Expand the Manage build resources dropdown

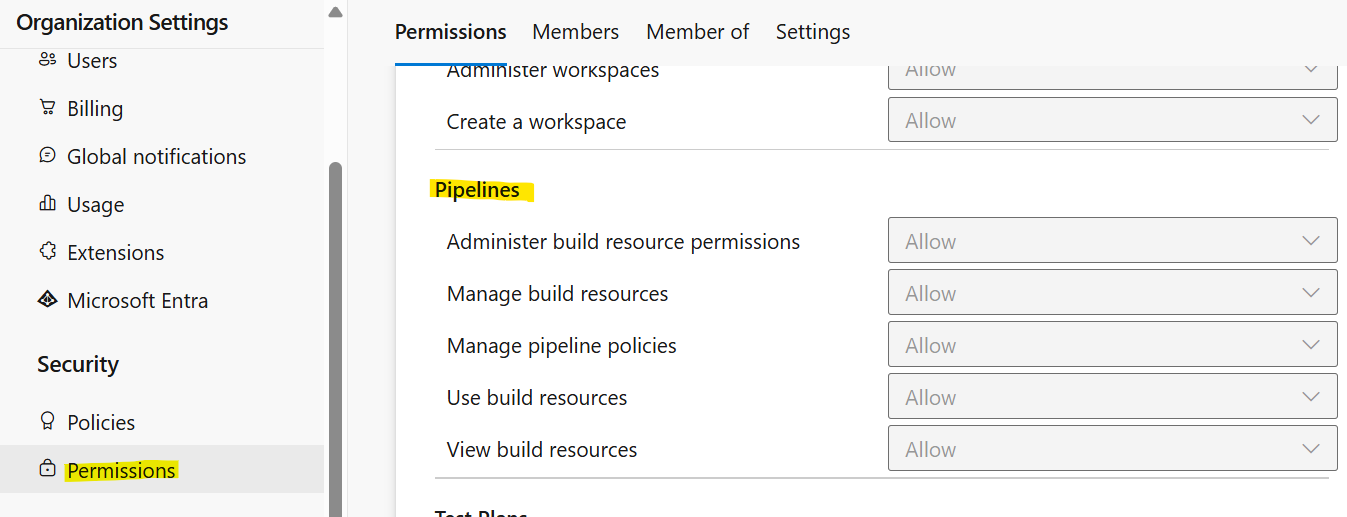point(1112,293)
